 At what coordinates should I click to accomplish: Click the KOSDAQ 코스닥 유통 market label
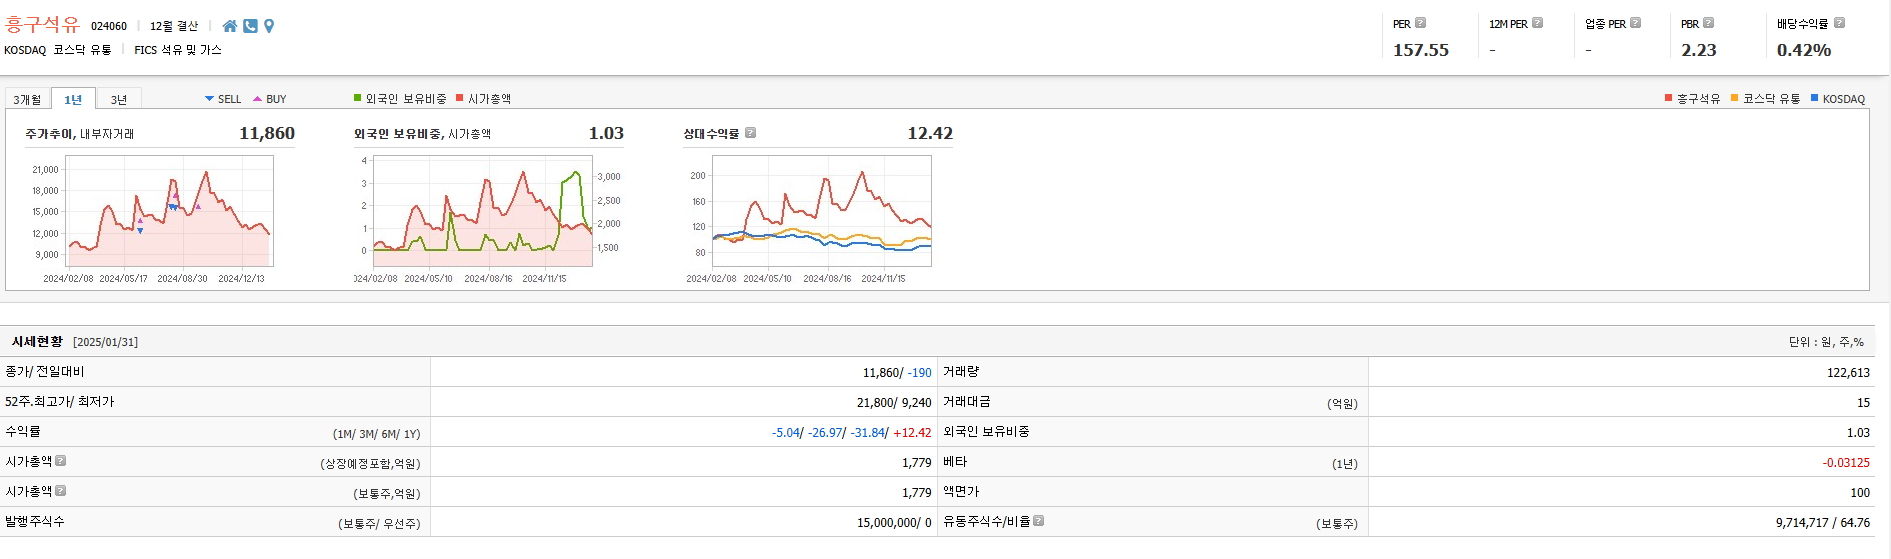tap(58, 50)
